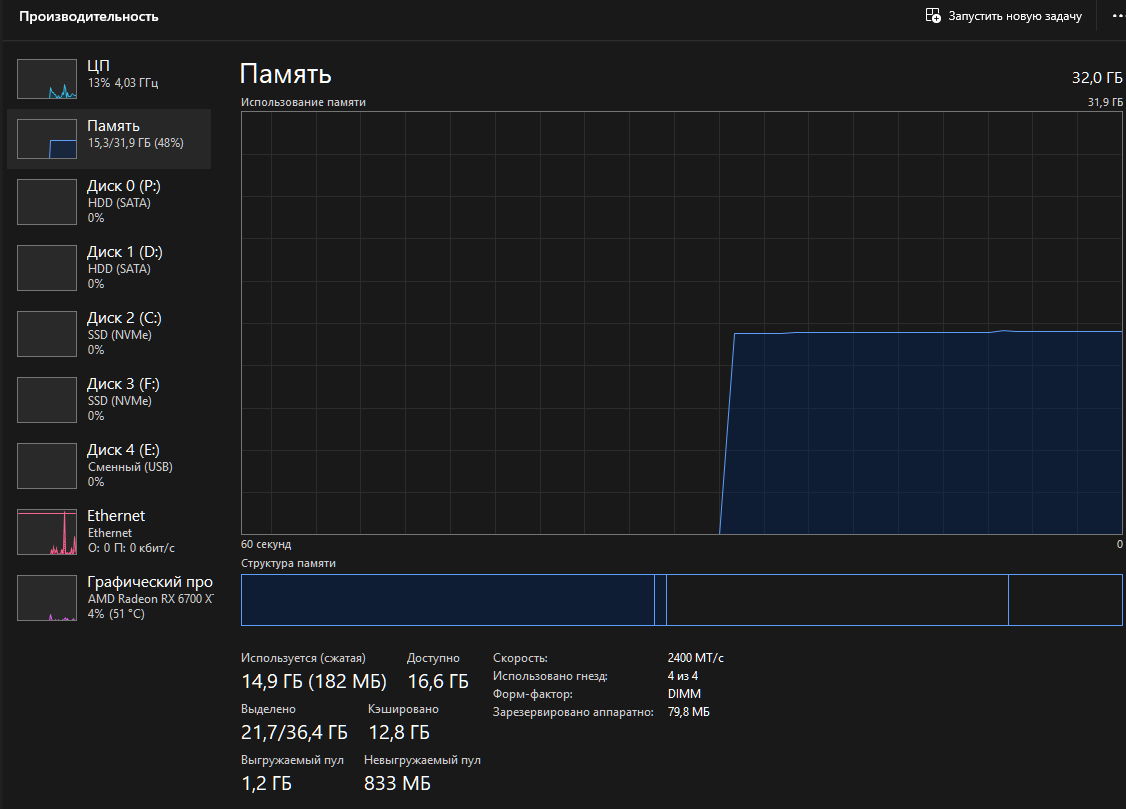Select Диск 3 (F:) item
Image resolution: width=1126 pixels, height=809 pixels.
tap(109, 400)
